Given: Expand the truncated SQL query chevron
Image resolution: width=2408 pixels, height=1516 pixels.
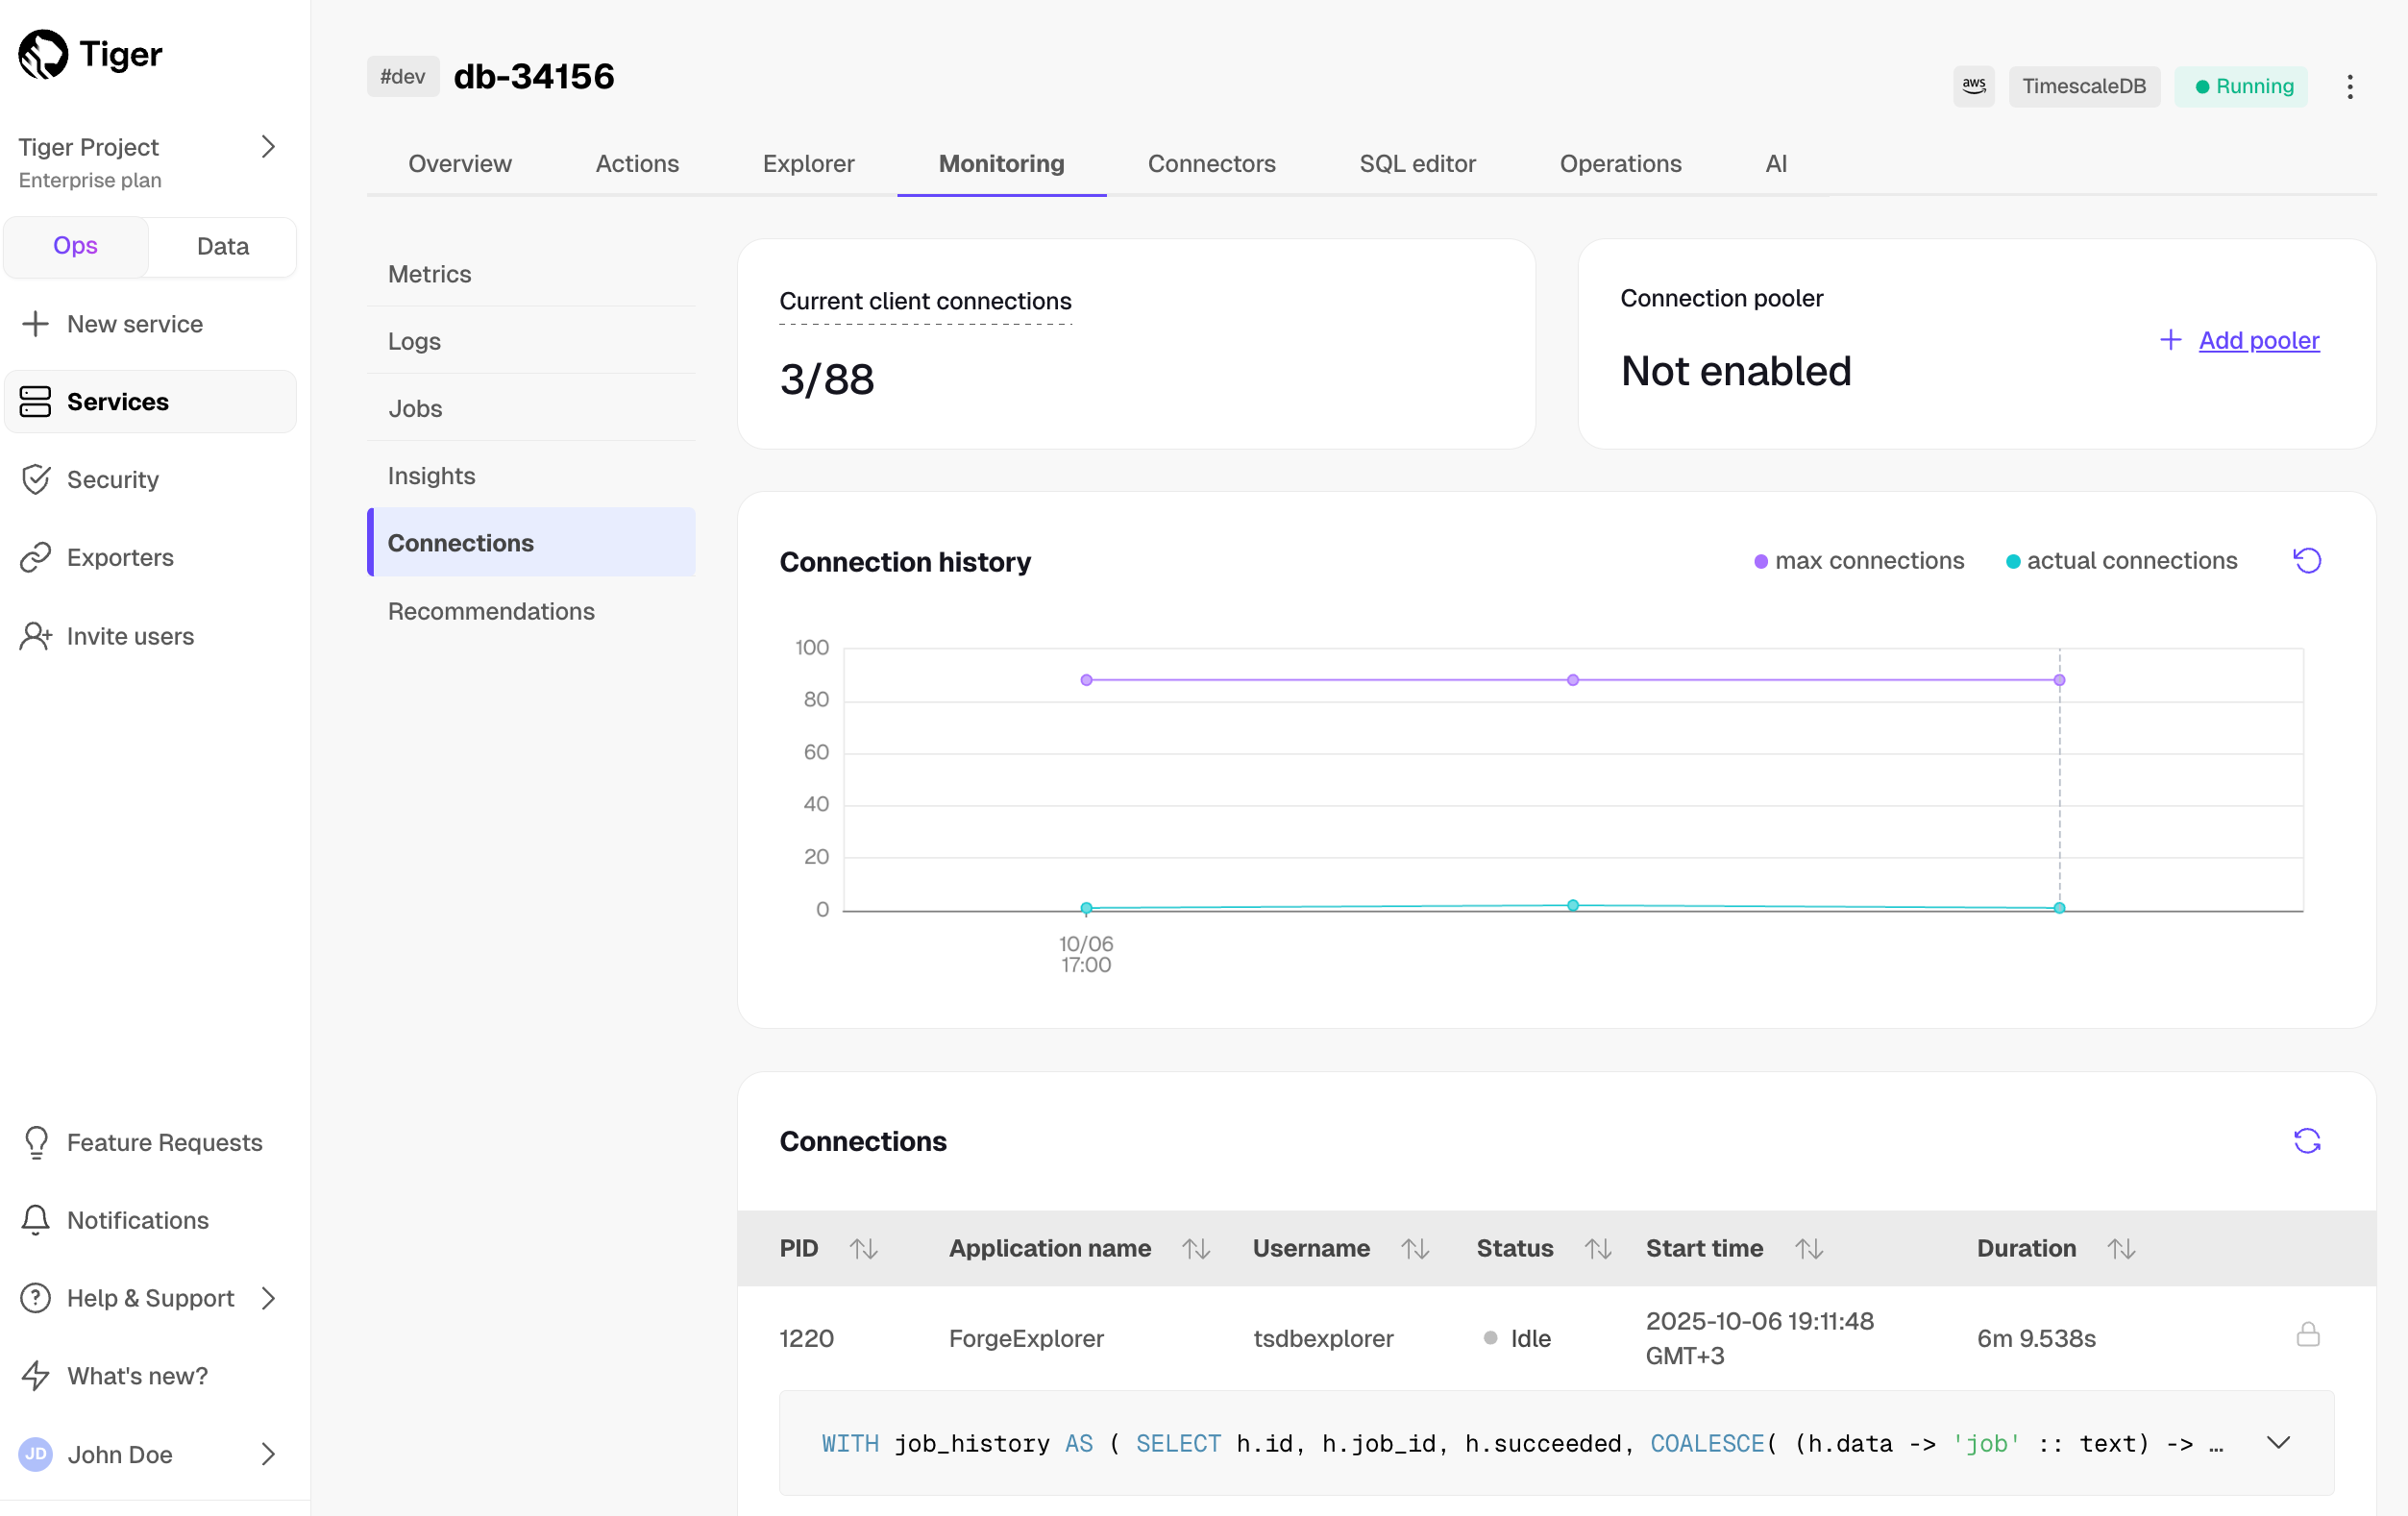Looking at the screenshot, I should point(2278,1442).
